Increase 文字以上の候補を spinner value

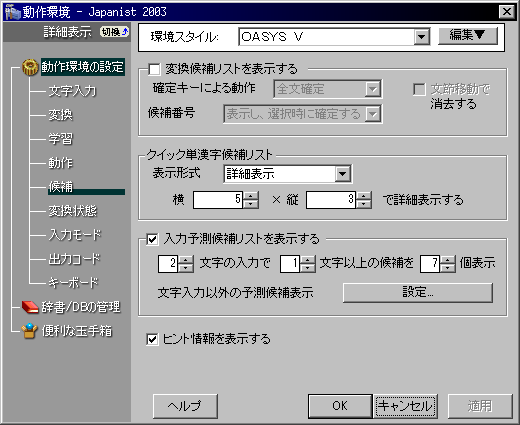click(308, 260)
